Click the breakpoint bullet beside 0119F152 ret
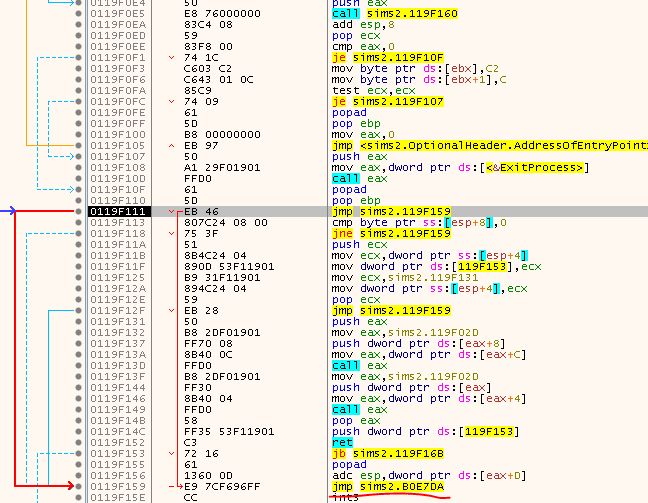 coord(79,442)
